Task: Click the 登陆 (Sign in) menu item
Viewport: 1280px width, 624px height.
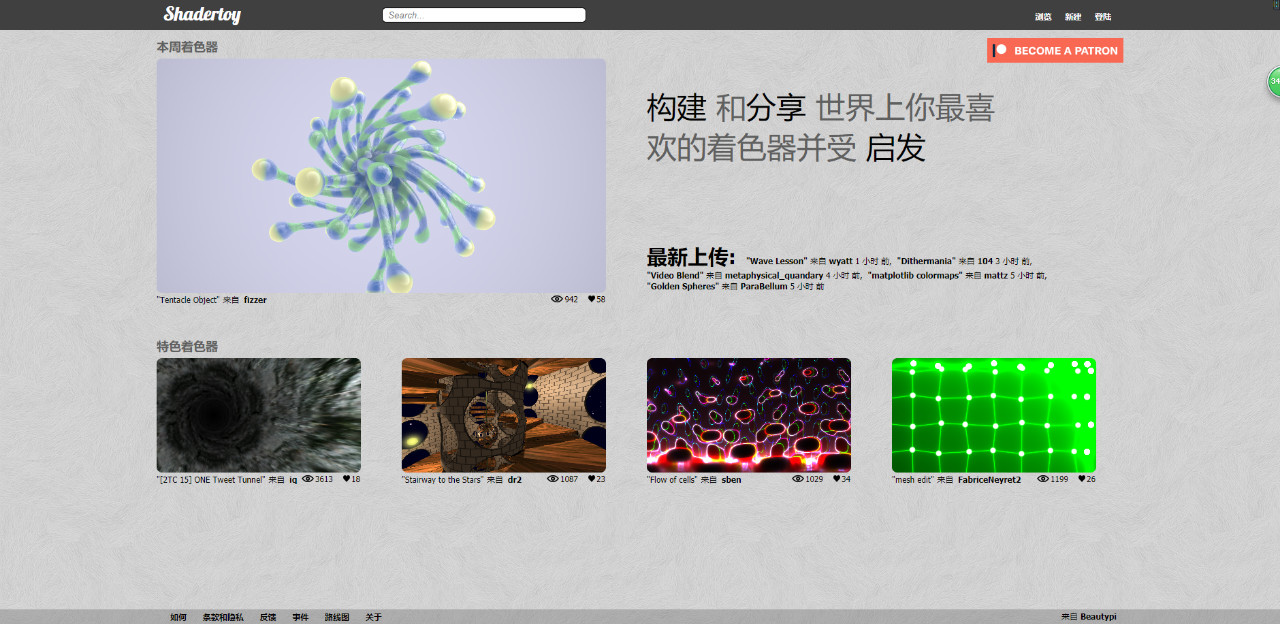Action: tap(1103, 17)
